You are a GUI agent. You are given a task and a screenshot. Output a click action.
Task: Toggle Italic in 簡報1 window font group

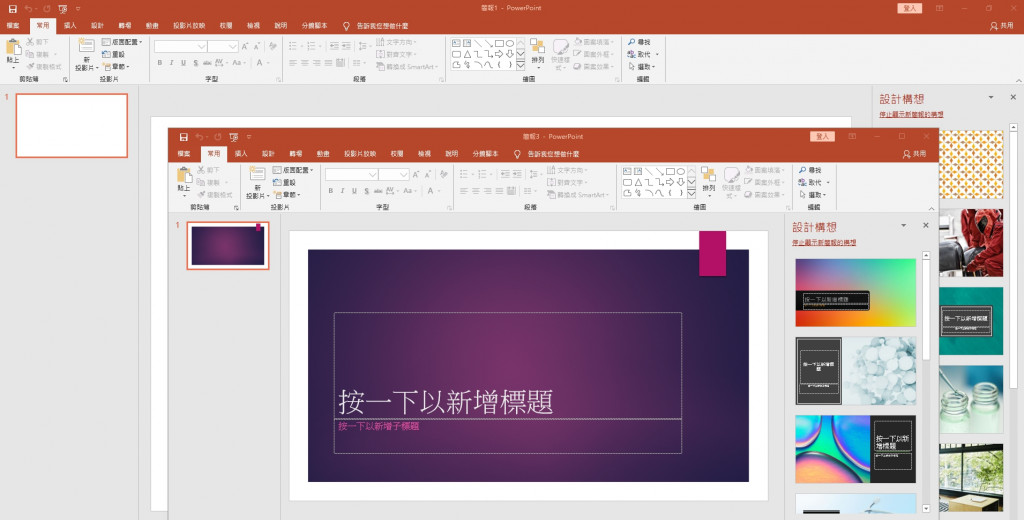(x=171, y=63)
